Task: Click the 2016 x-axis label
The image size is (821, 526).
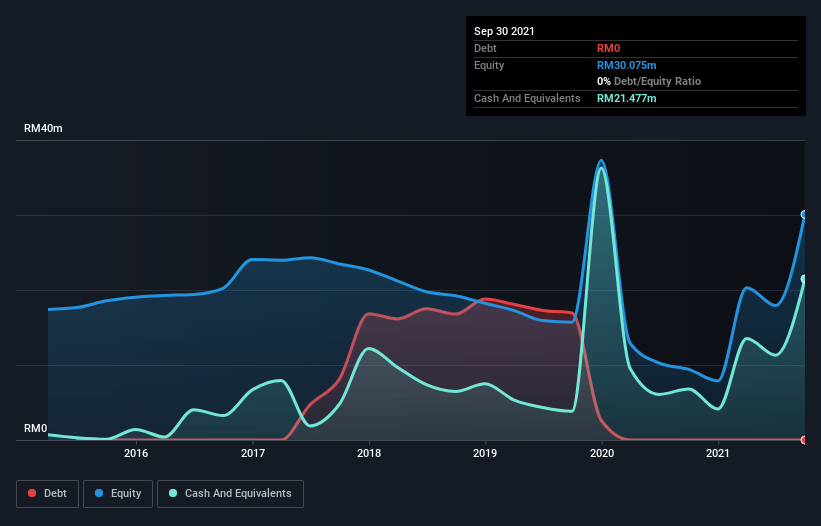Action: coord(136,453)
